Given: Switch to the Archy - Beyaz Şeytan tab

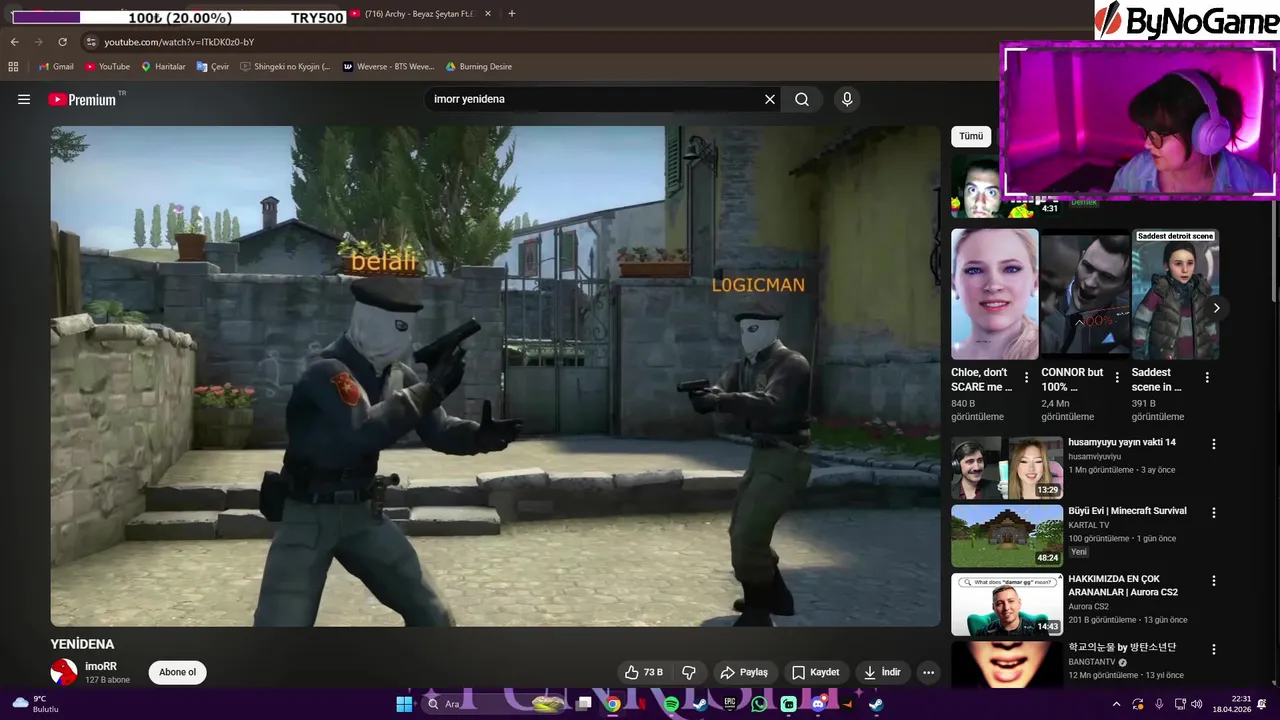Looking at the screenshot, I should (x=419, y=14).
